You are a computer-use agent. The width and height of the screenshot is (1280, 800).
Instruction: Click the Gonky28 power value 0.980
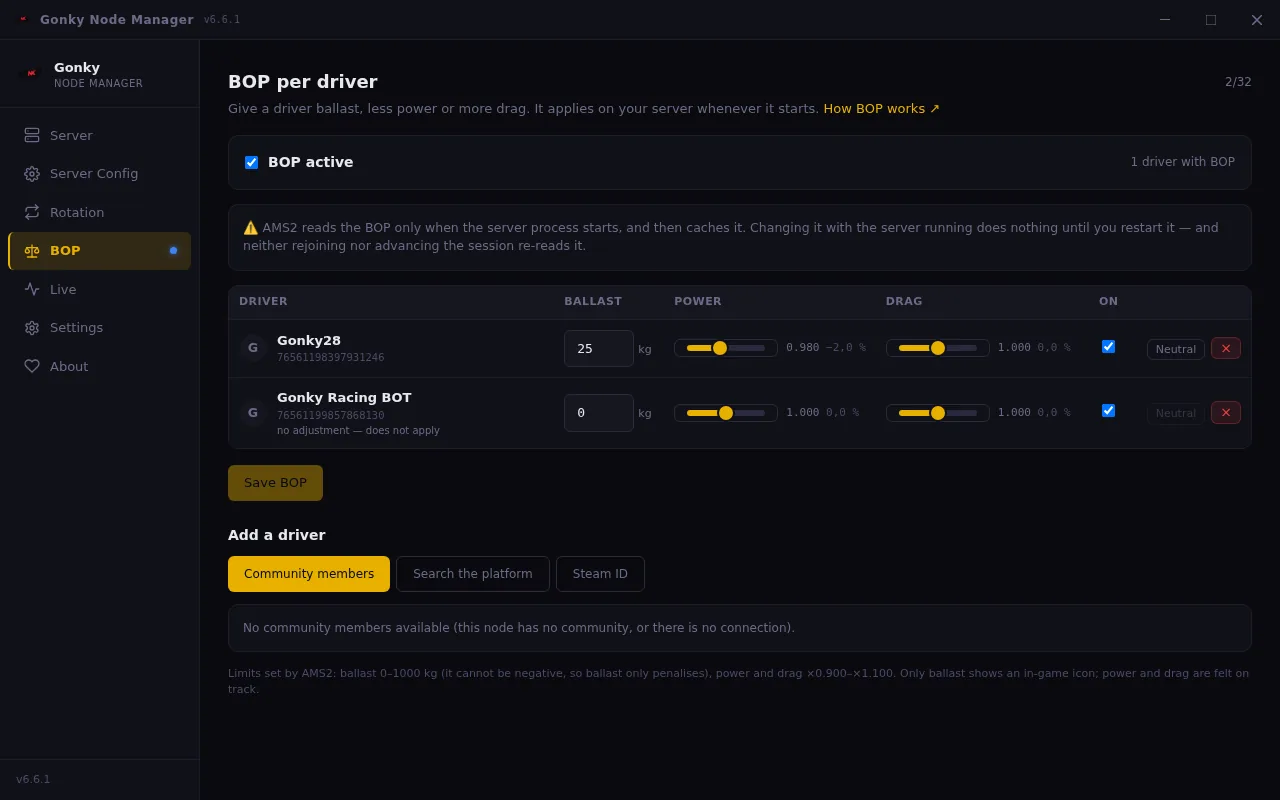(802, 348)
